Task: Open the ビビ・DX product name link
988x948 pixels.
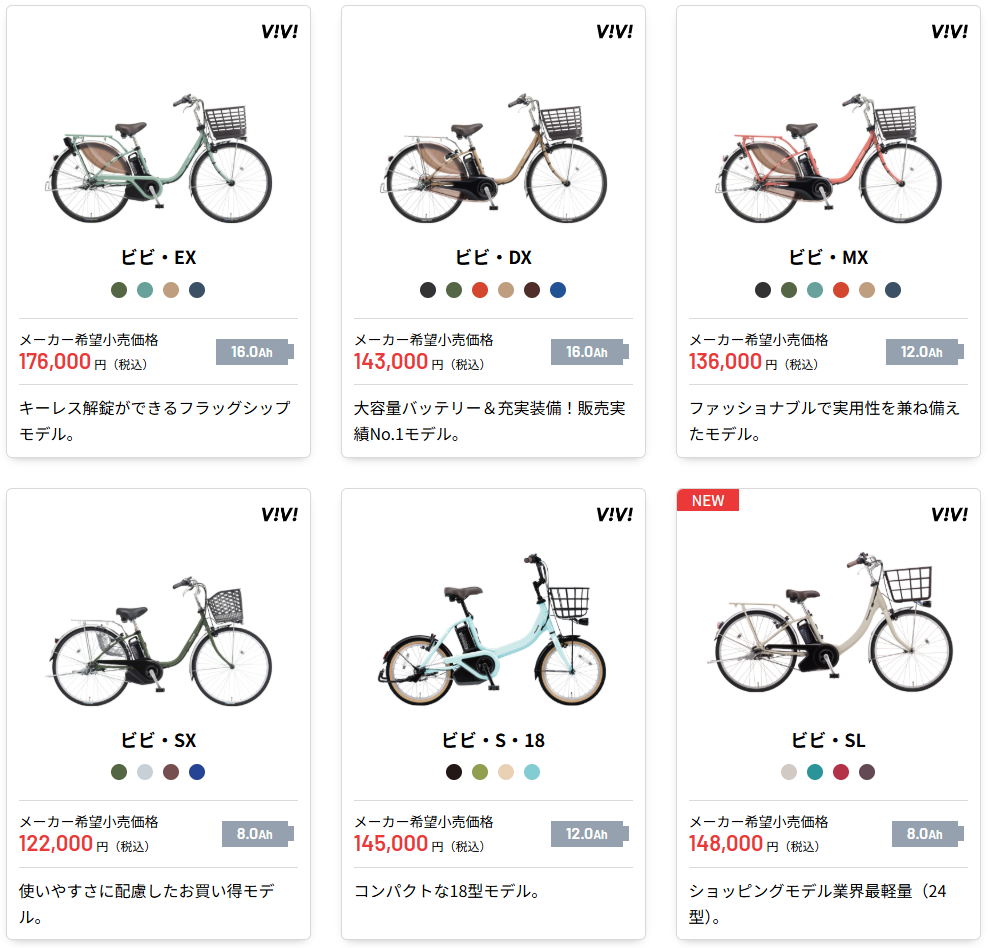Action: pyautogui.click(x=493, y=258)
